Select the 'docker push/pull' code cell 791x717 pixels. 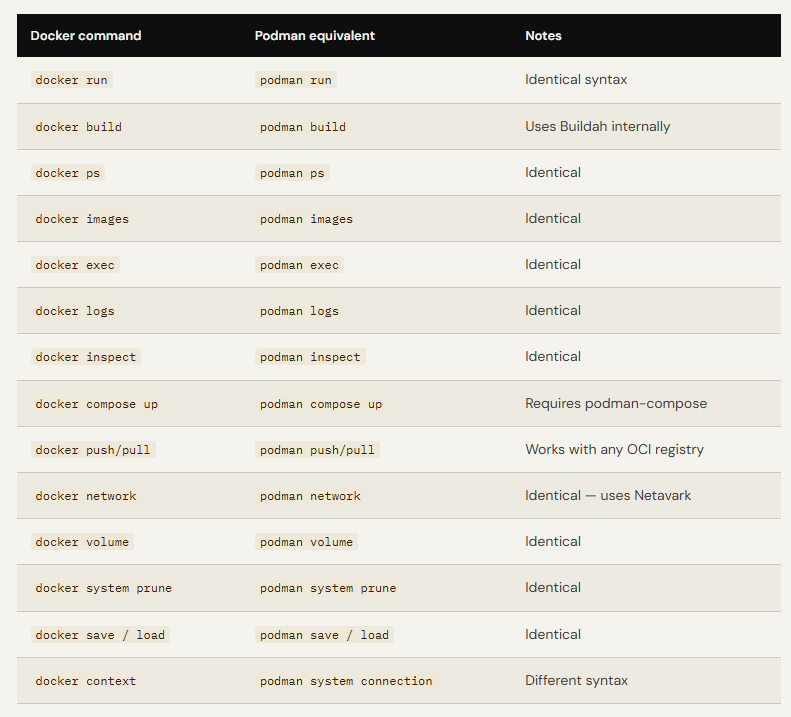pos(93,450)
